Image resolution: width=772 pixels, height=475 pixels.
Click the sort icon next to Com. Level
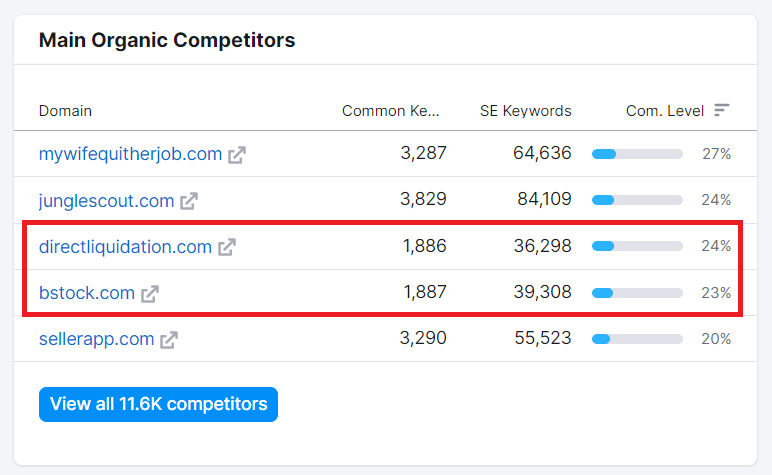[x=721, y=110]
